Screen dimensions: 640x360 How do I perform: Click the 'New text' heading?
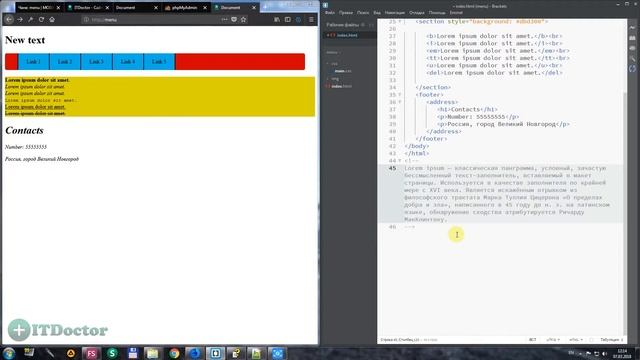(25, 40)
